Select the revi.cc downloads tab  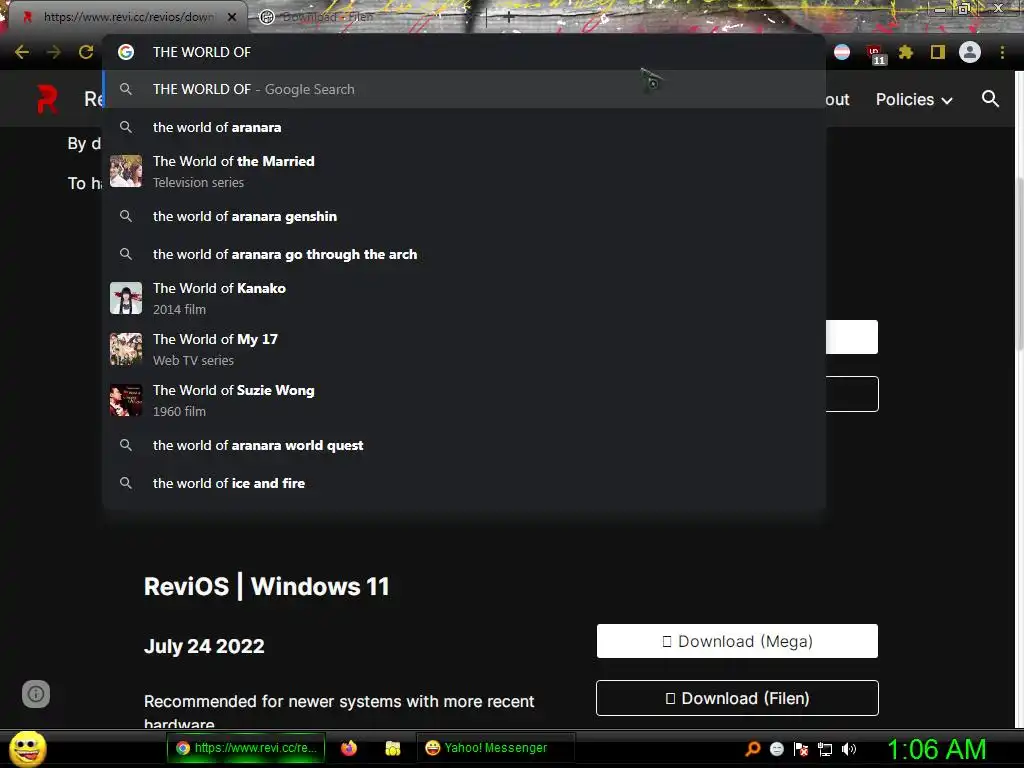pos(127,17)
